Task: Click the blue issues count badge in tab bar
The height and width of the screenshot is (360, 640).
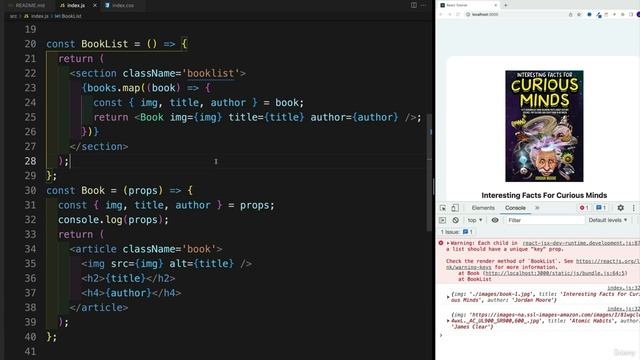Action: pos(601,208)
